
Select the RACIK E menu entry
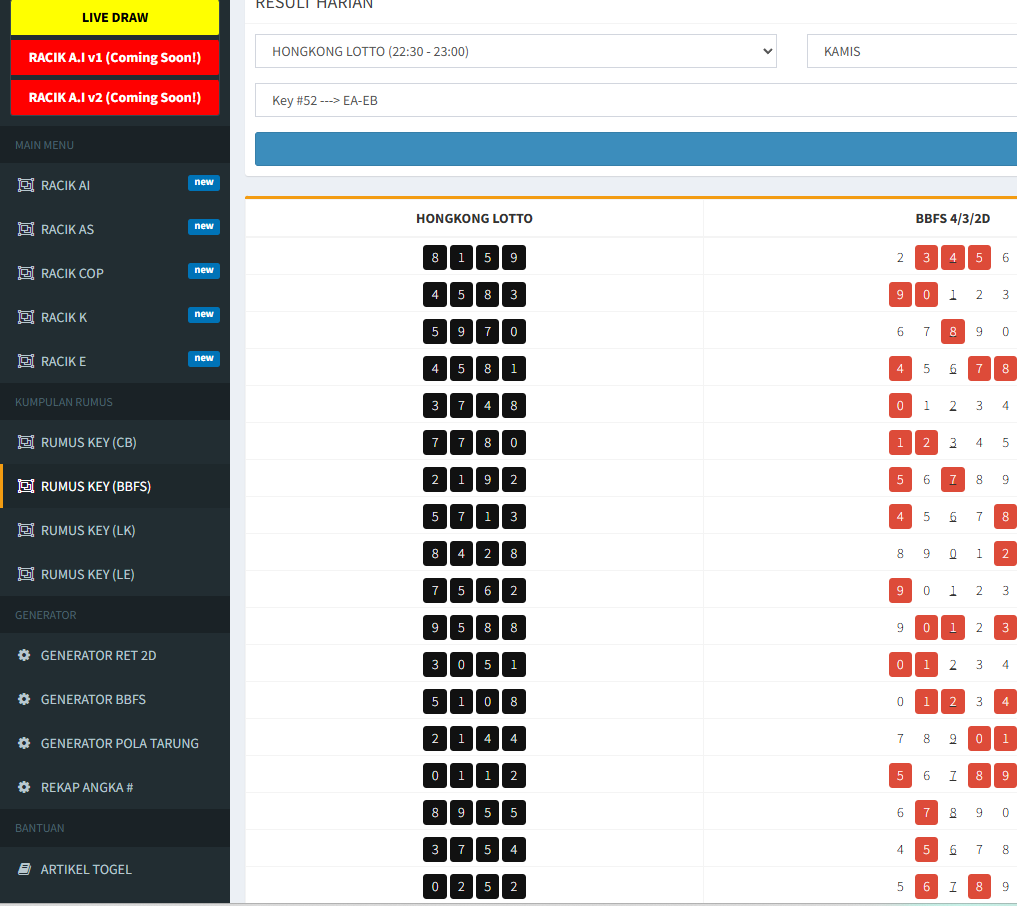[x=115, y=362]
